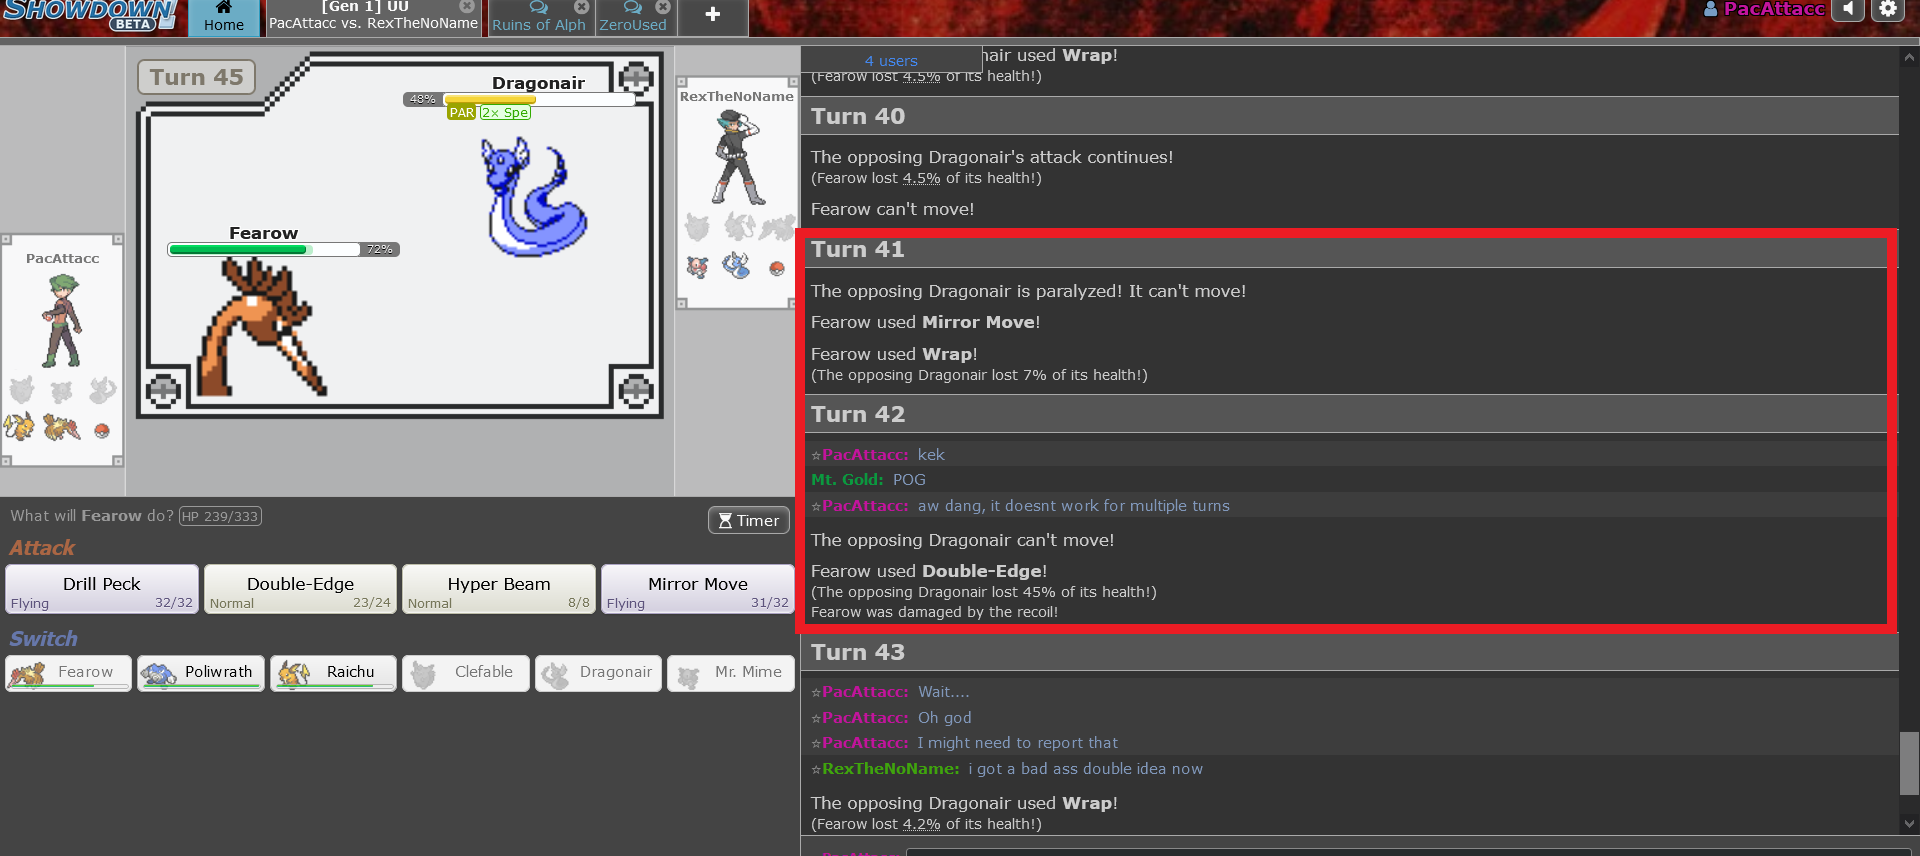This screenshot has height=856, width=1920.
Task: Click the Turn 41 heading in battle log
Action: pyautogui.click(x=857, y=249)
